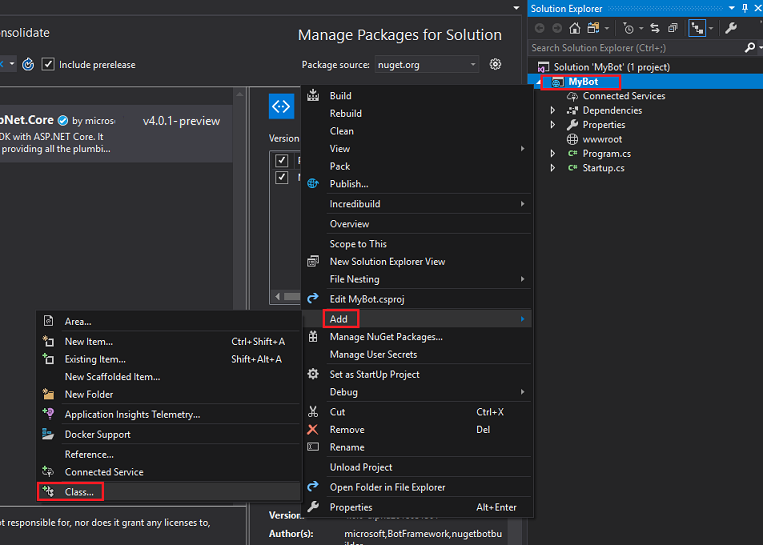Open Solution Explorer properties wrench icon
This screenshot has height=545, width=763.
click(x=732, y=28)
